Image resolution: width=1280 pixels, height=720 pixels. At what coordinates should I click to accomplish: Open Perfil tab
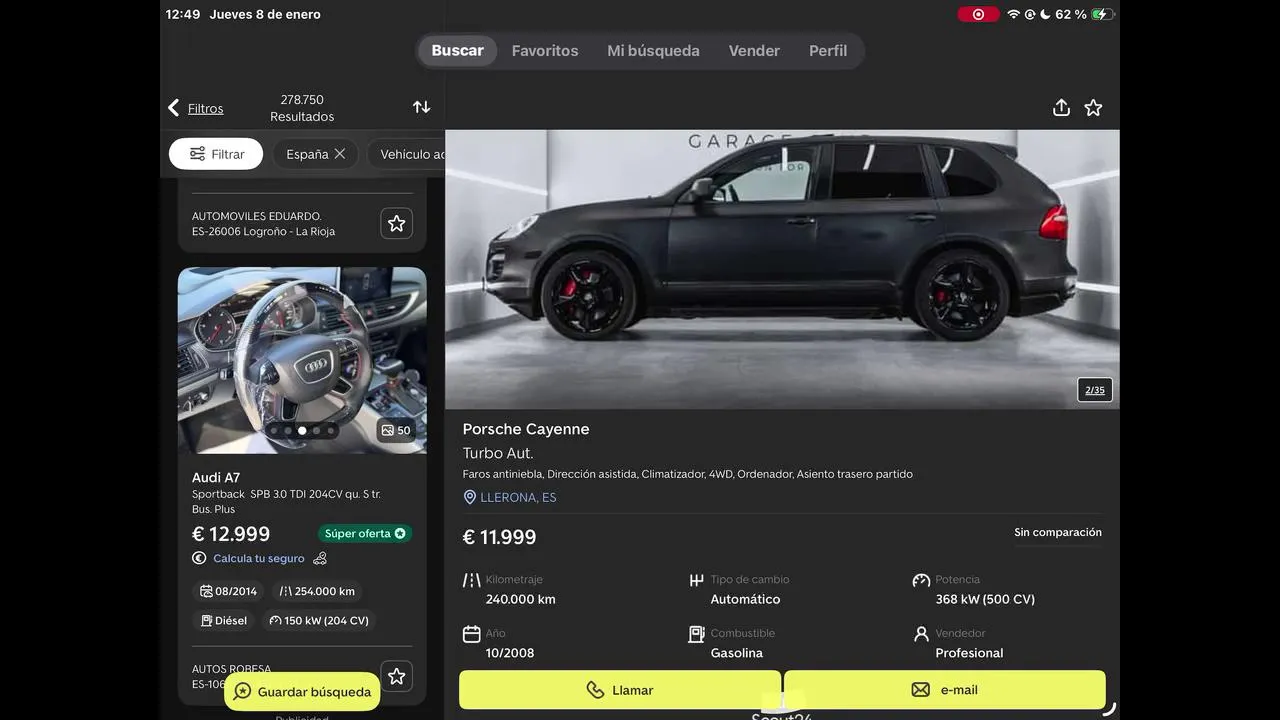[x=828, y=51]
